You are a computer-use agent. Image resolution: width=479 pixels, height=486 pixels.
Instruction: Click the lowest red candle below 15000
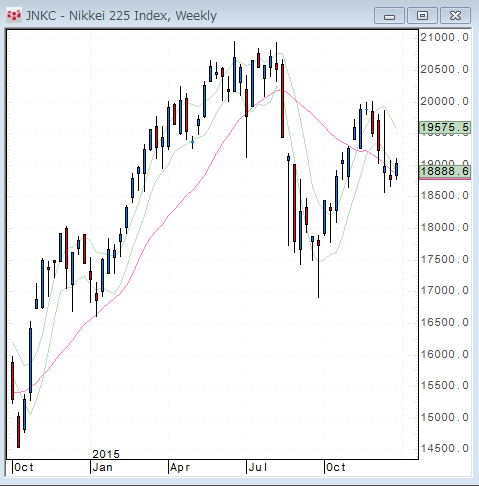18,431
